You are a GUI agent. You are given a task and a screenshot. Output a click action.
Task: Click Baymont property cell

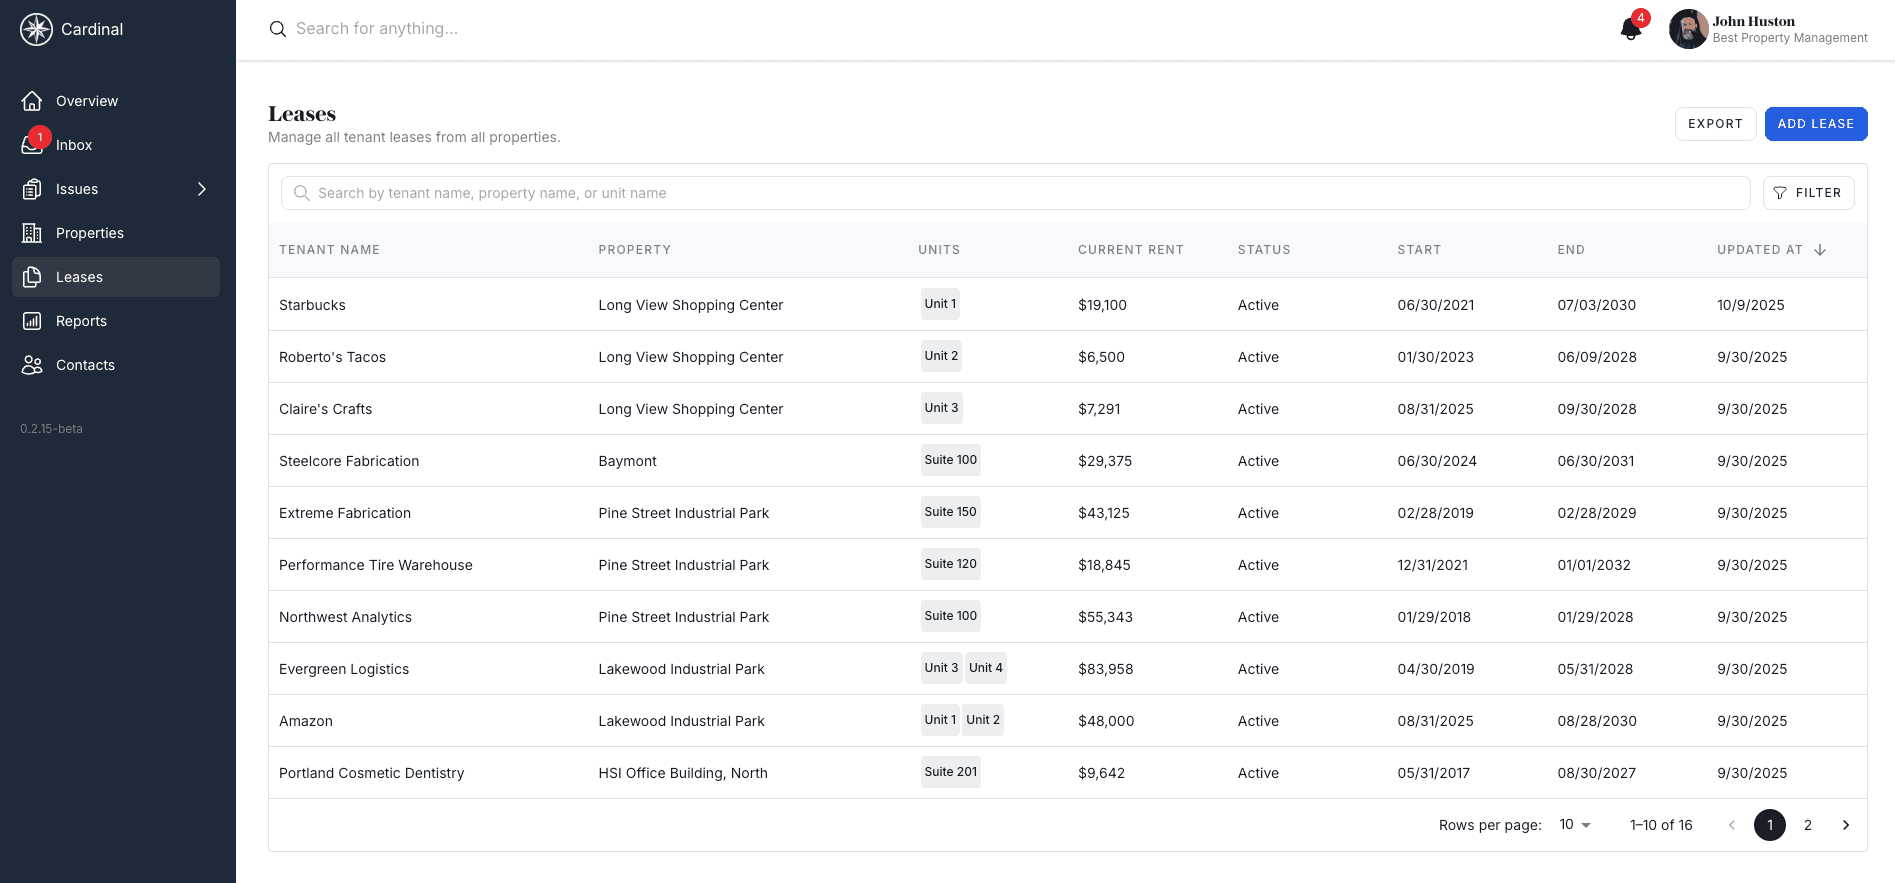(x=628, y=461)
